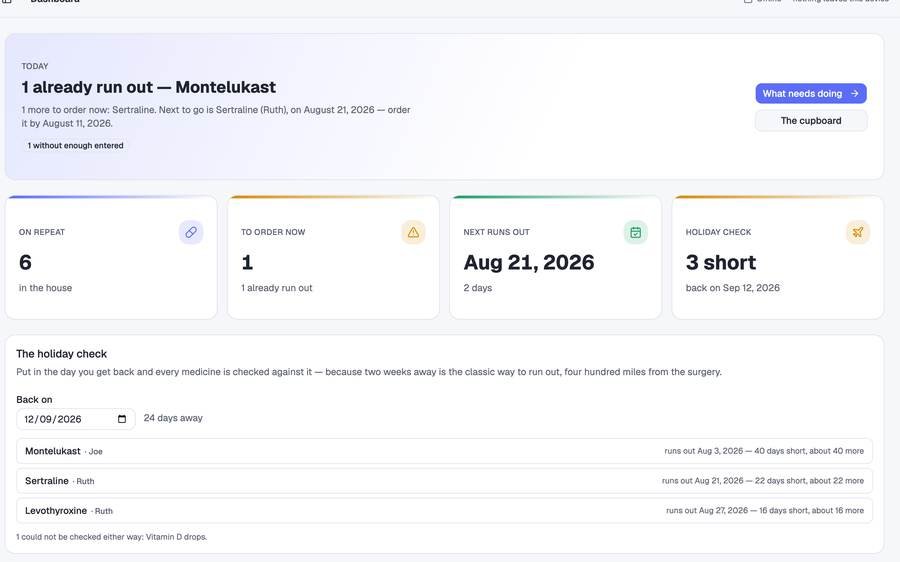Click 'back on Sep 12, 2026' caption
Image resolution: width=900 pixels, height=562 pixels.
pyautogui.click(x=732, y=288)
